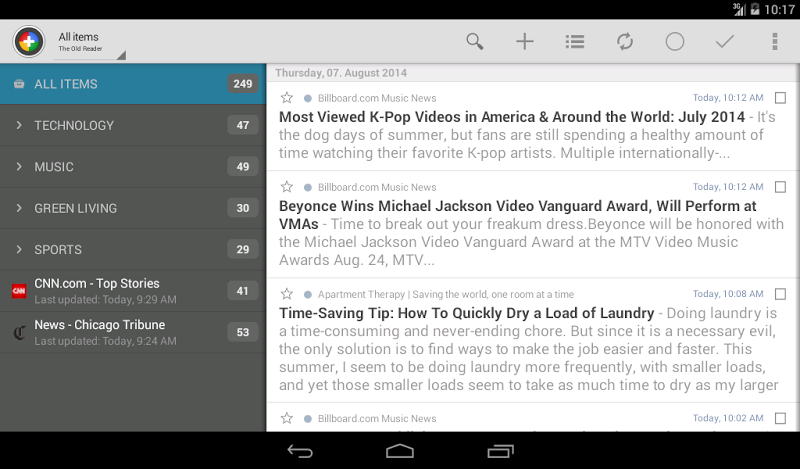The width and height of the screenshot is (800, 469).
Task: Open the All items account dropdown
Action: tap(90, 42)
